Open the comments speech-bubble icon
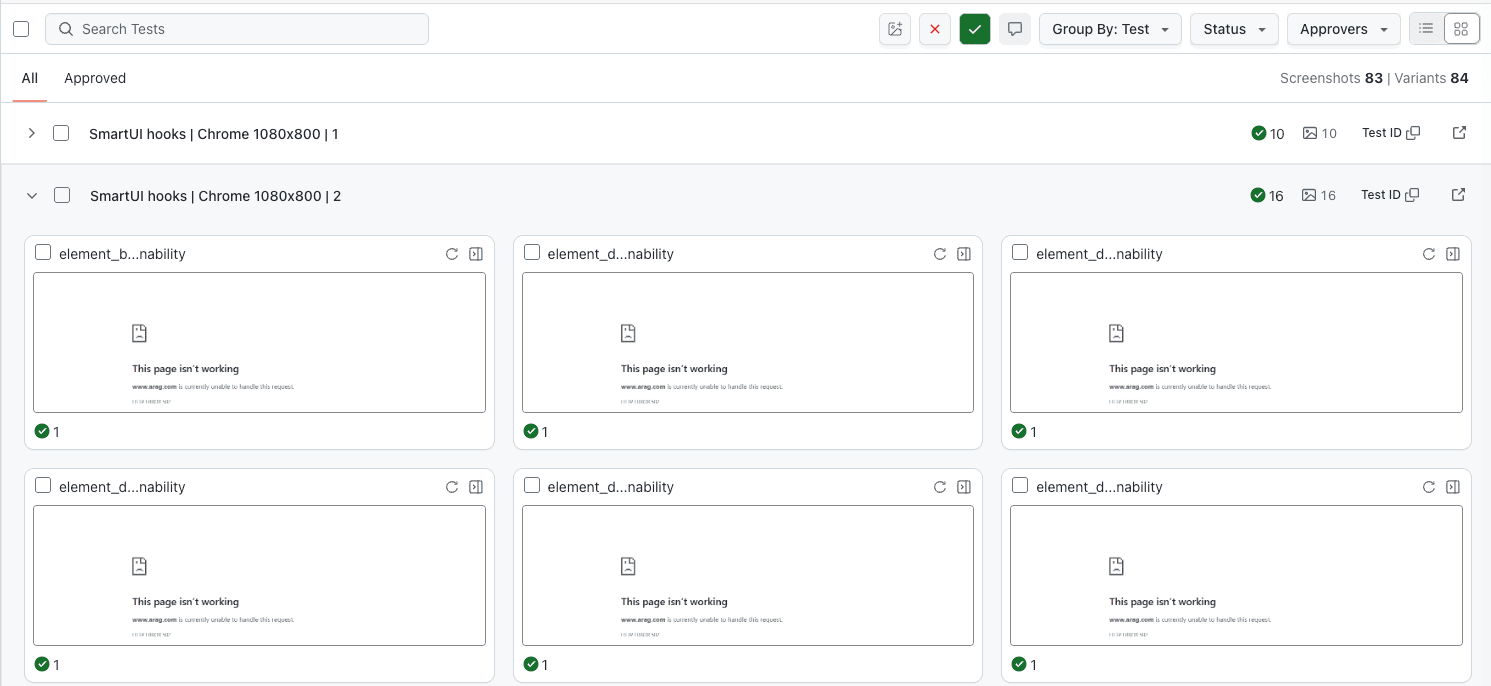 (x=1015, y=29)
